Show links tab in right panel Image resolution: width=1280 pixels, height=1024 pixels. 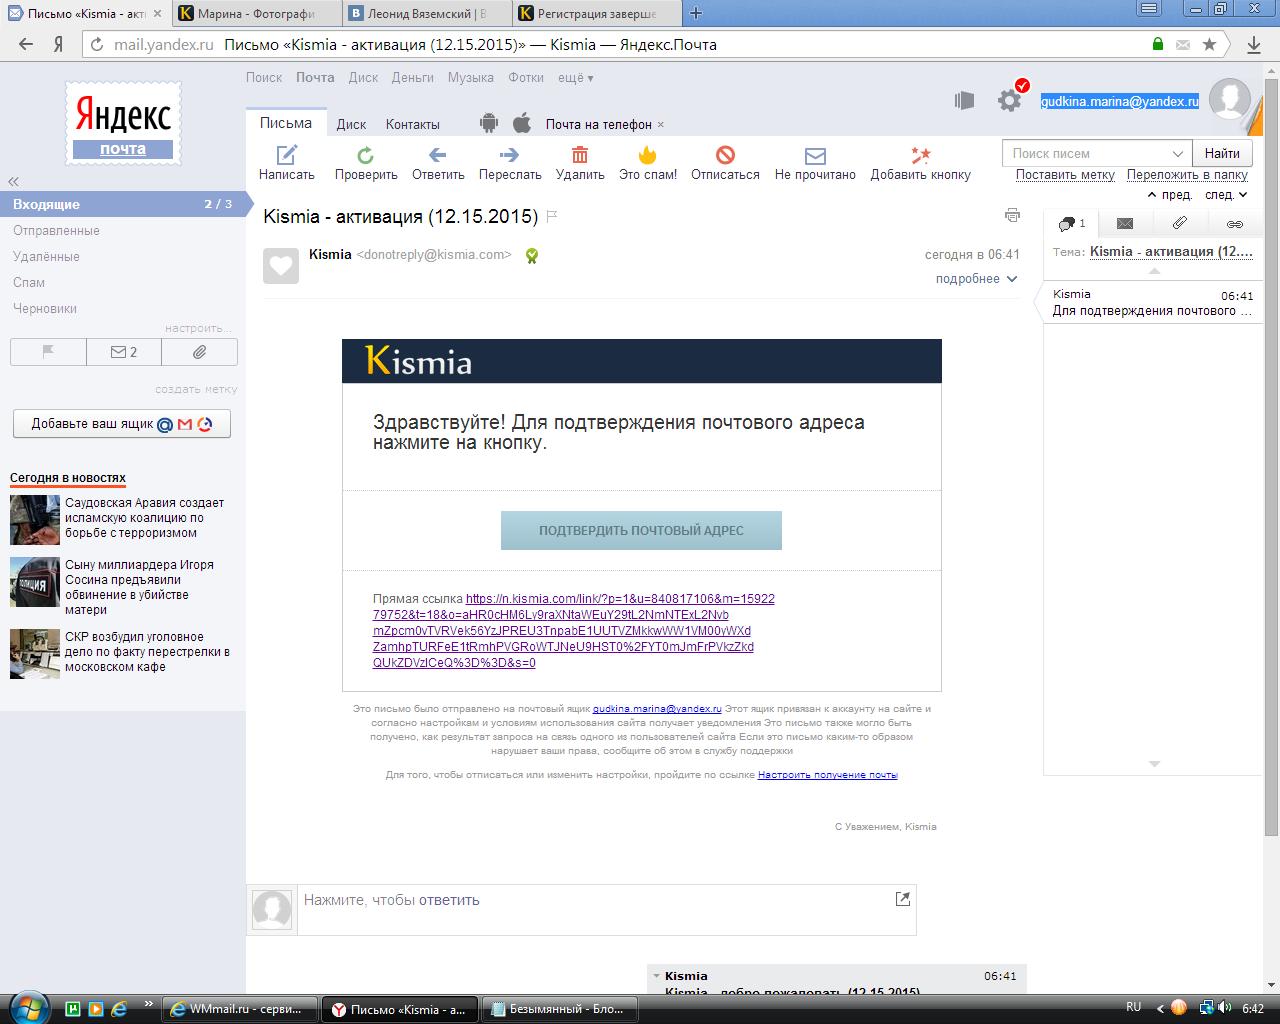(1235, 223)
